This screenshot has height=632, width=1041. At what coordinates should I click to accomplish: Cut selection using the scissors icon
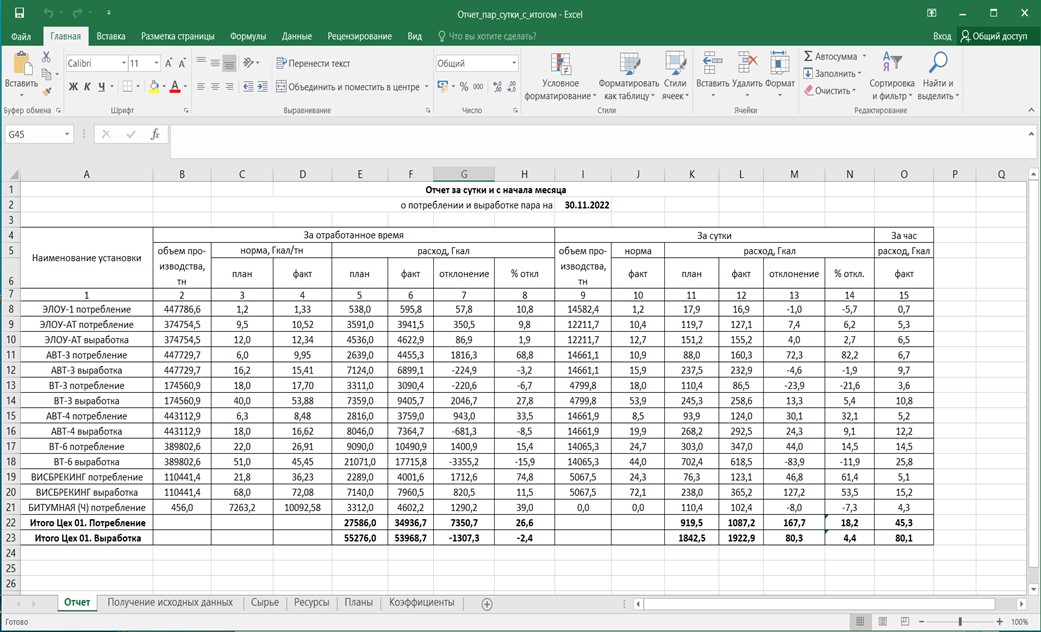[46, 58]
